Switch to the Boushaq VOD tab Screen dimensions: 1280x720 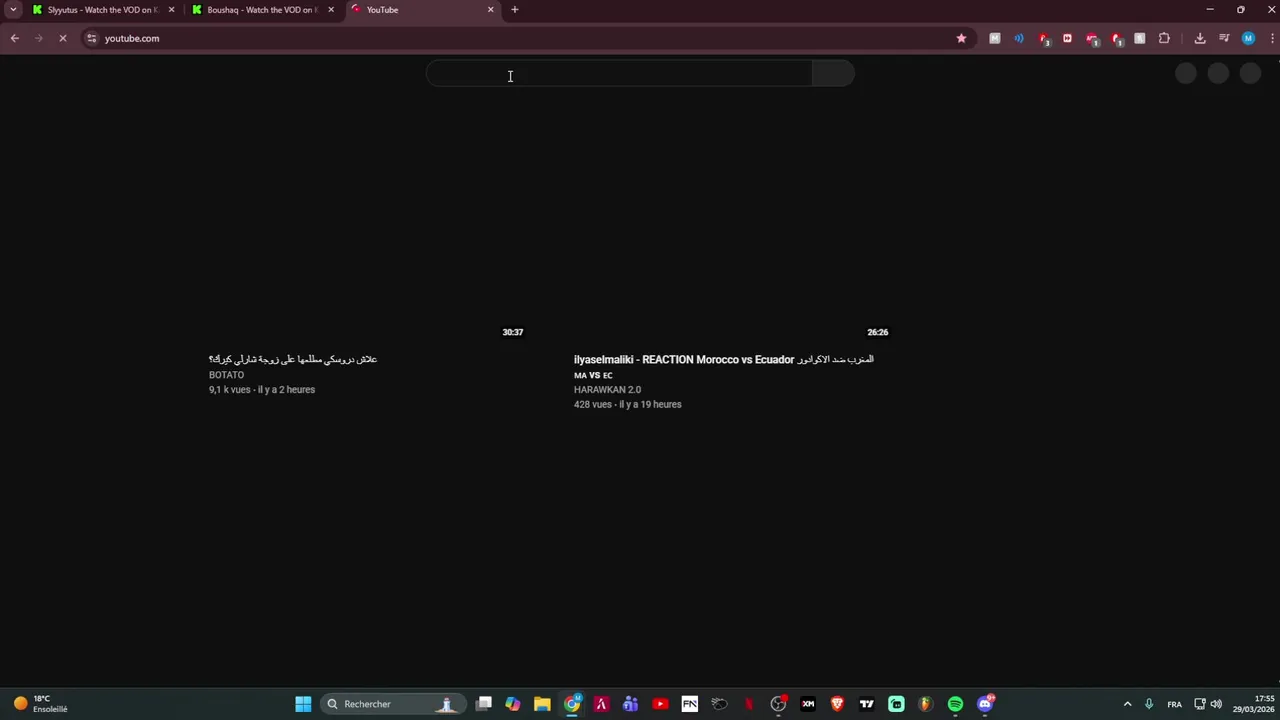(262, 10)
